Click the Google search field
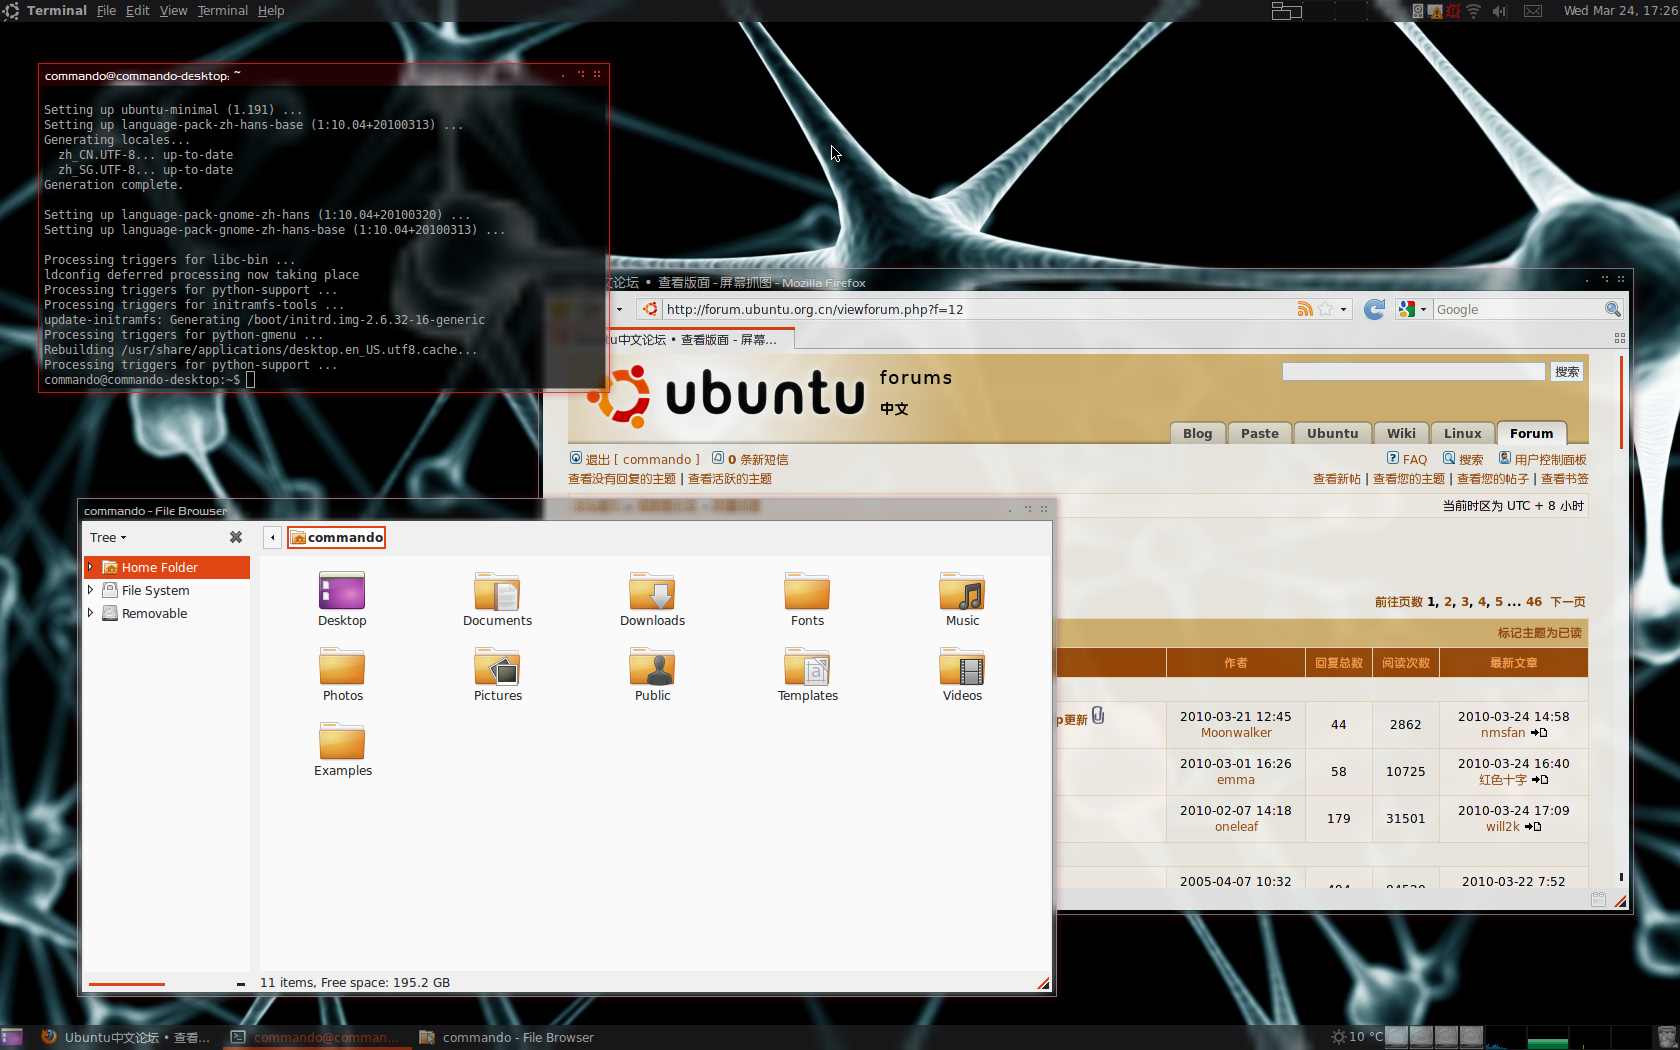This screenshot has width=1680, height=1050. pyautogui.click(x=1518, y=309)
